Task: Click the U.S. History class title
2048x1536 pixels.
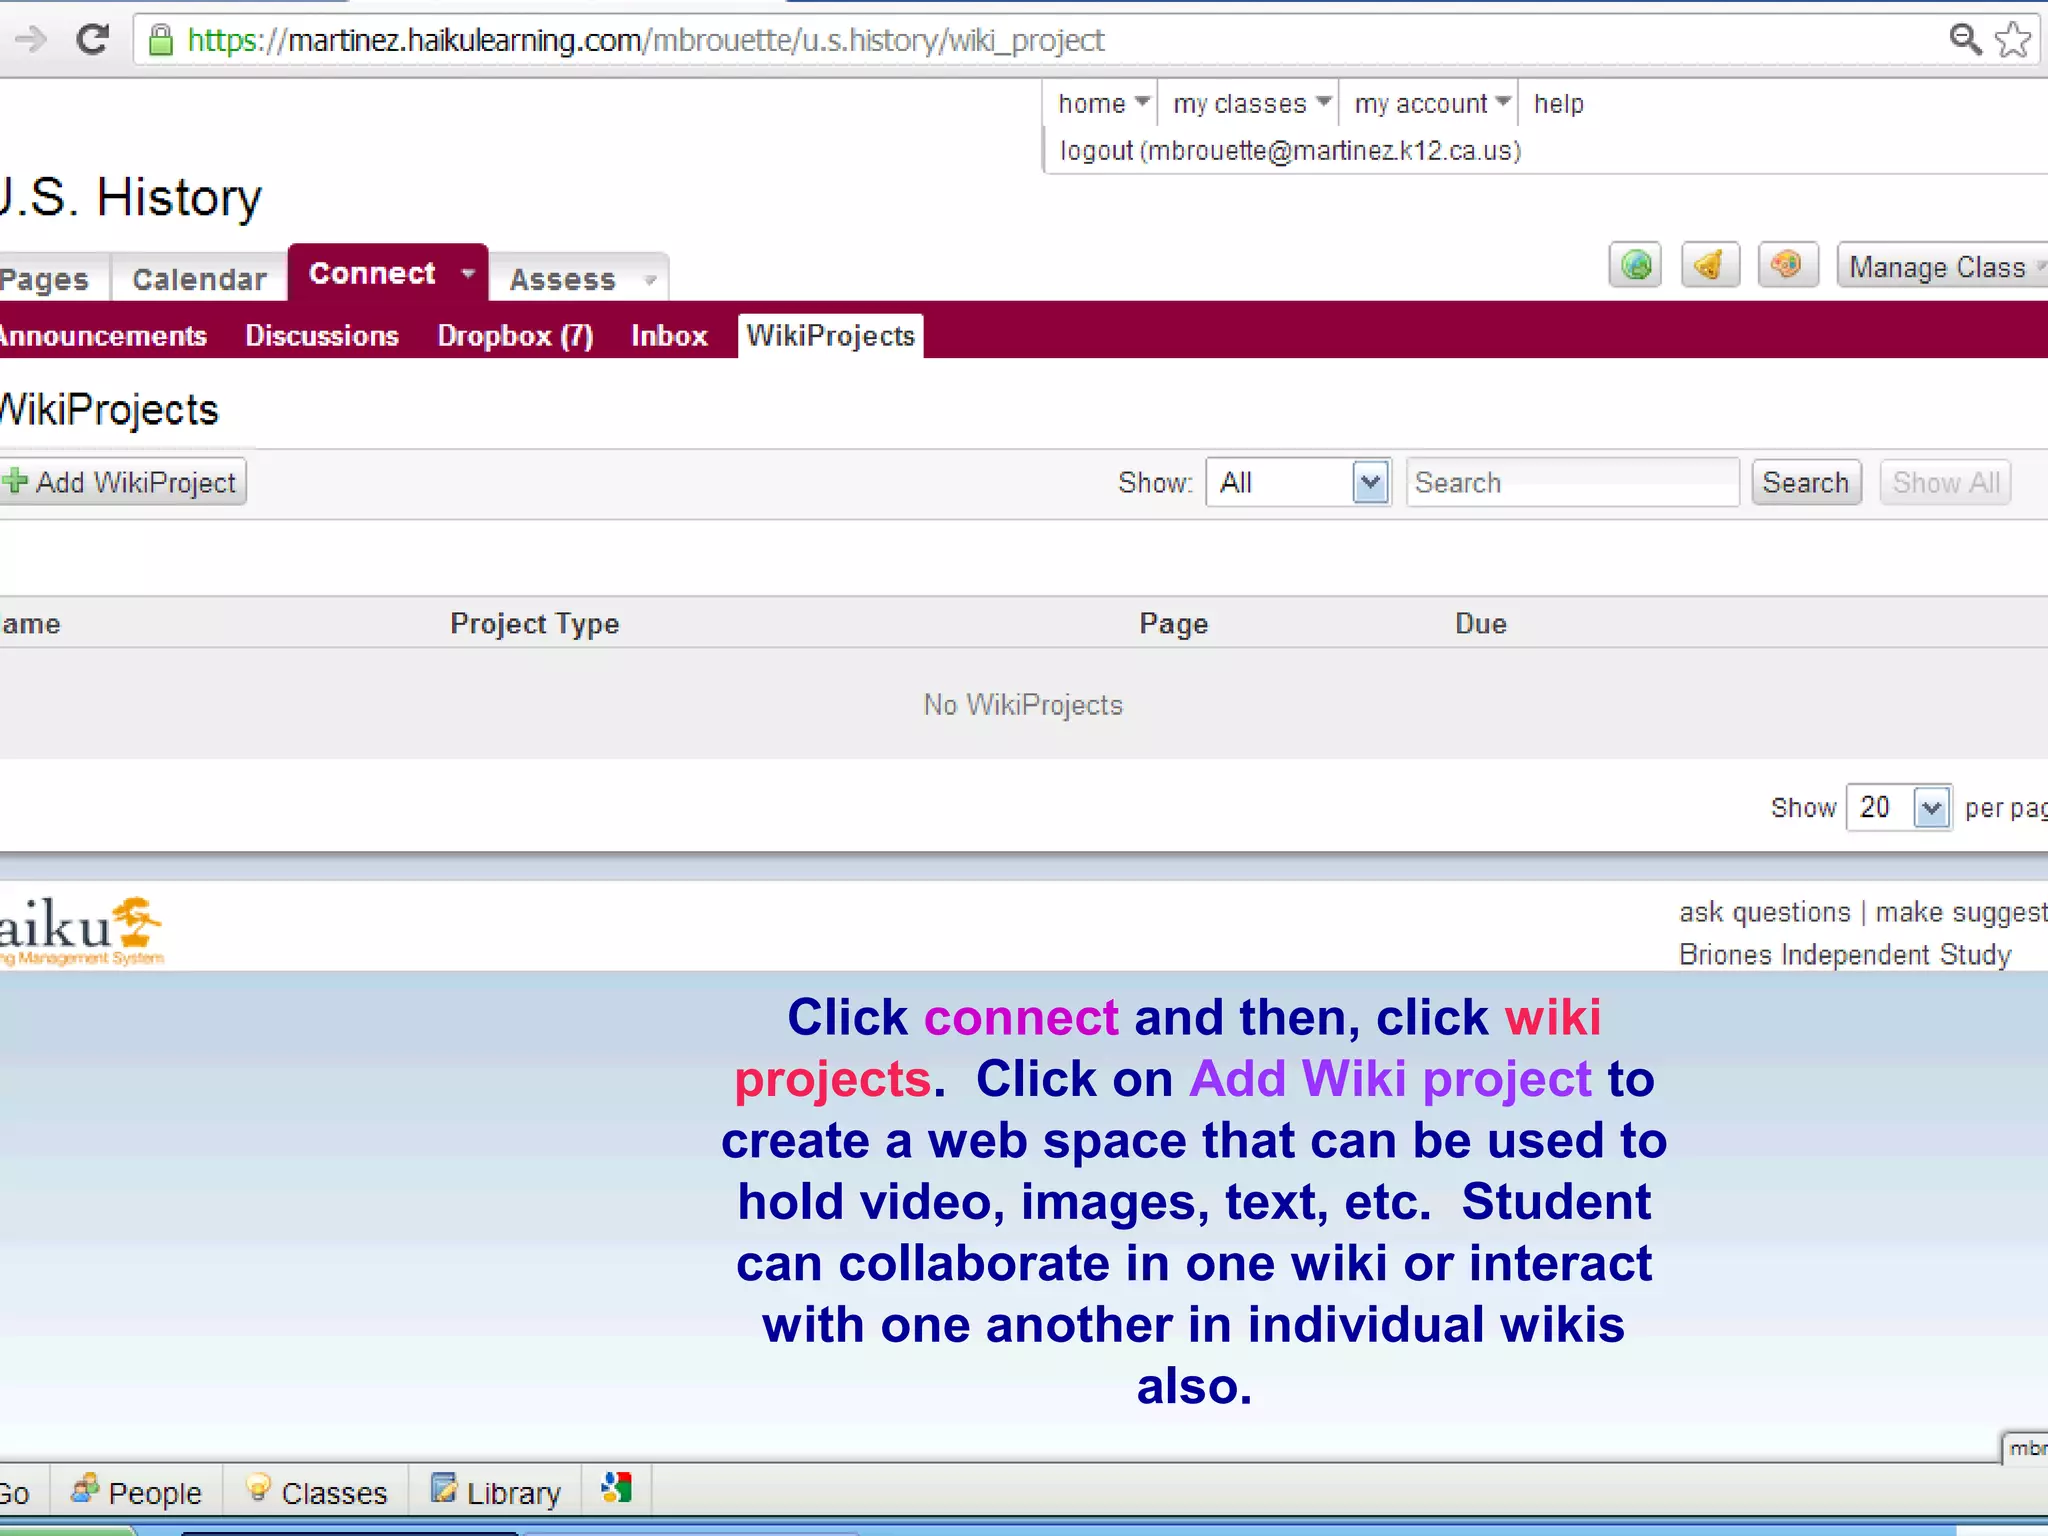Action: point(130,197)
